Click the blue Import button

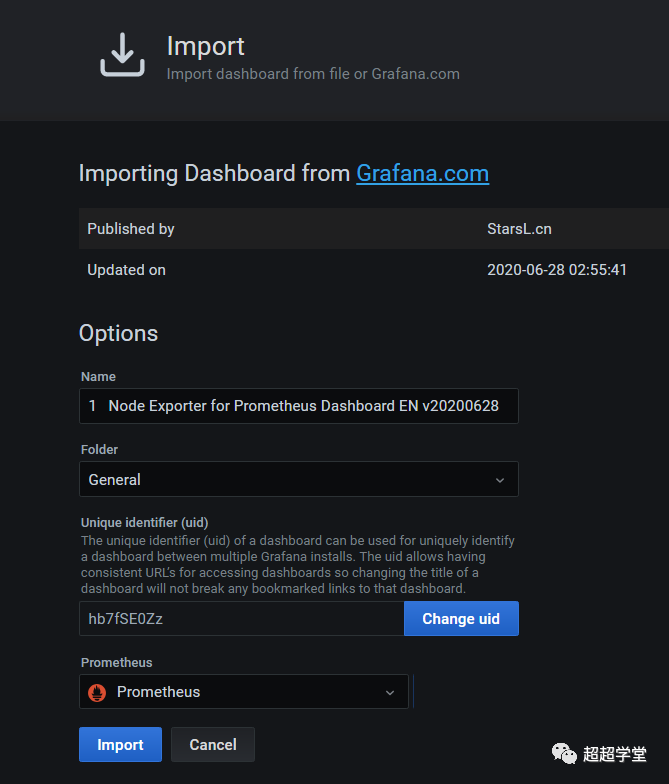(x=120, y=745)
